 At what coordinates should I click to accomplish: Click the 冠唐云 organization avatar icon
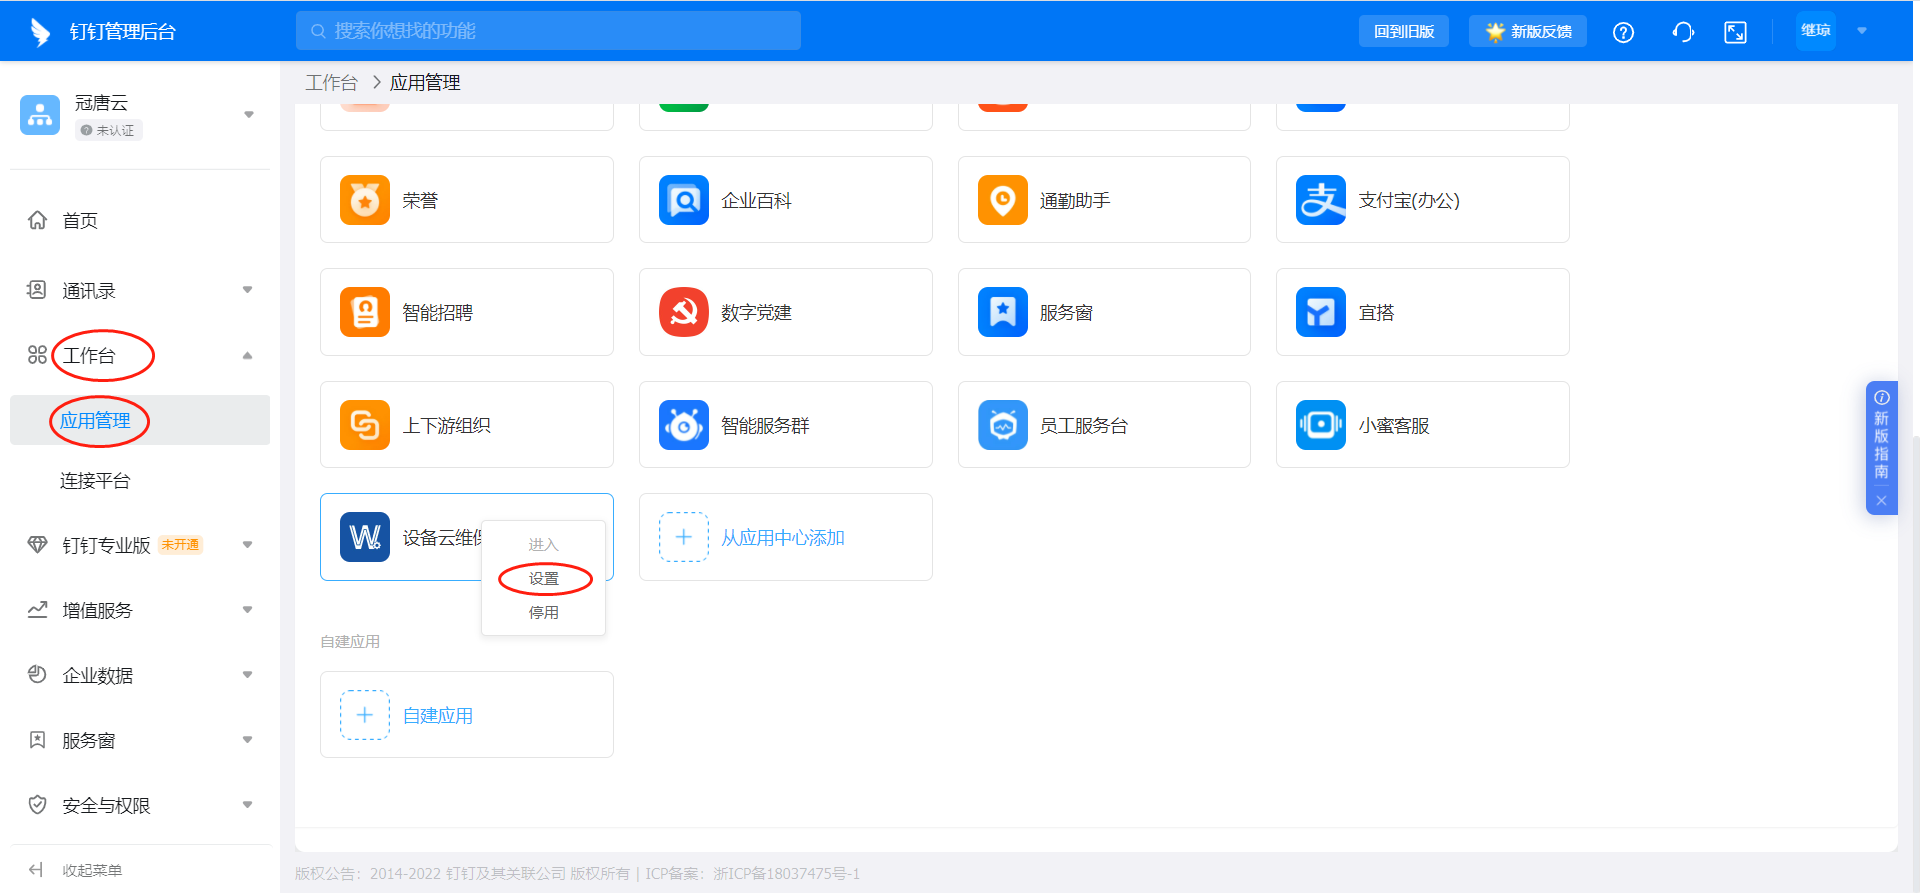(x=40, y=115)
